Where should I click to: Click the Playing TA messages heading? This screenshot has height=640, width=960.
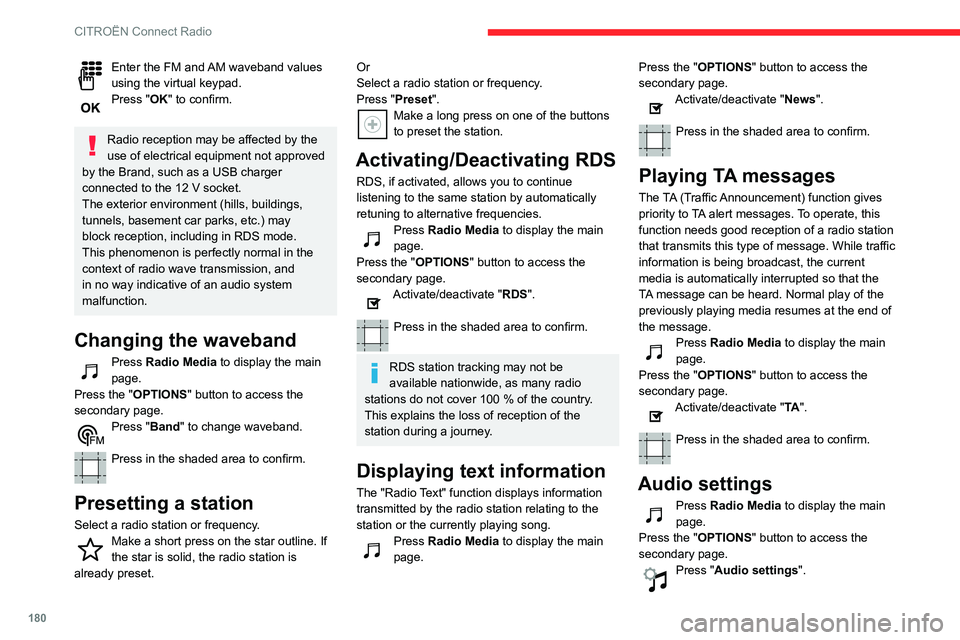point(736,177)
